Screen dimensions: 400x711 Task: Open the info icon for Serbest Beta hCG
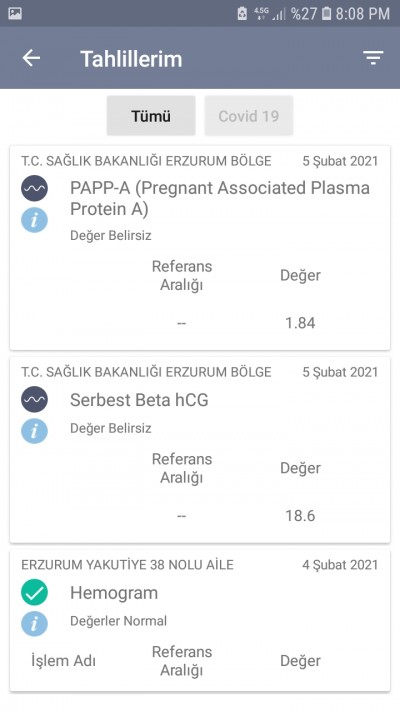coord(34,430)
